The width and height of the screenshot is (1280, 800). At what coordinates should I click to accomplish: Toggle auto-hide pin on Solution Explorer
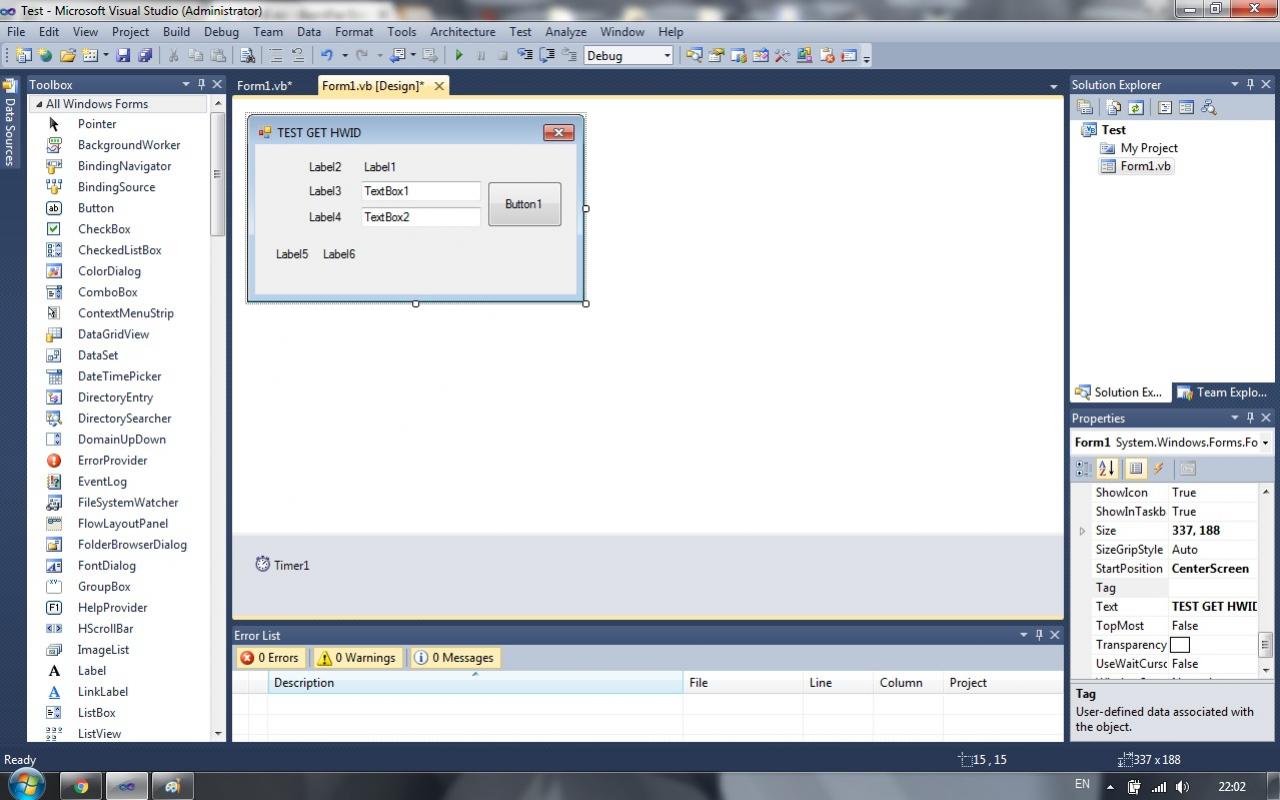click(1250, 84)
